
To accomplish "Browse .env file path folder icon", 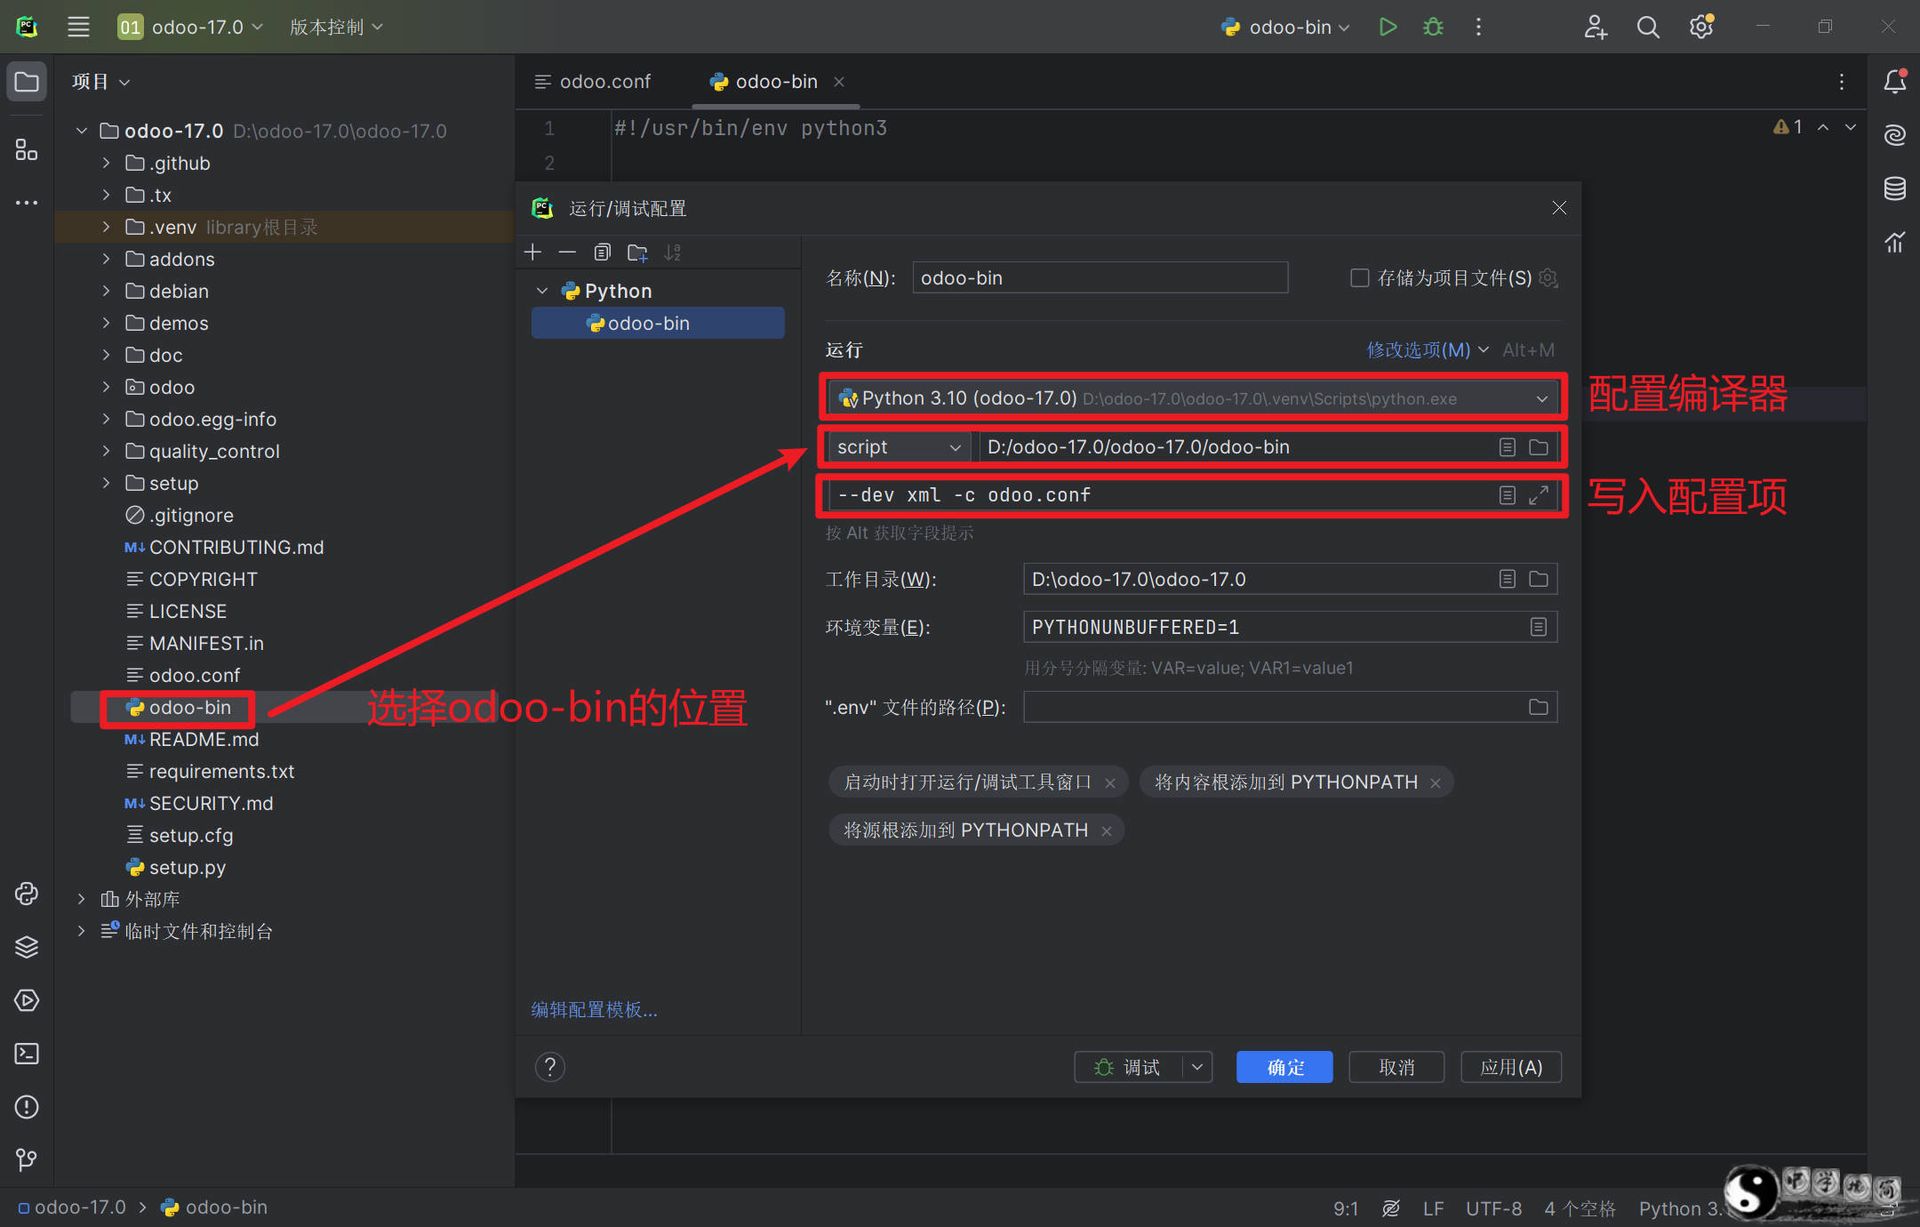I will pyautogui.click(x=1539, y=707).
